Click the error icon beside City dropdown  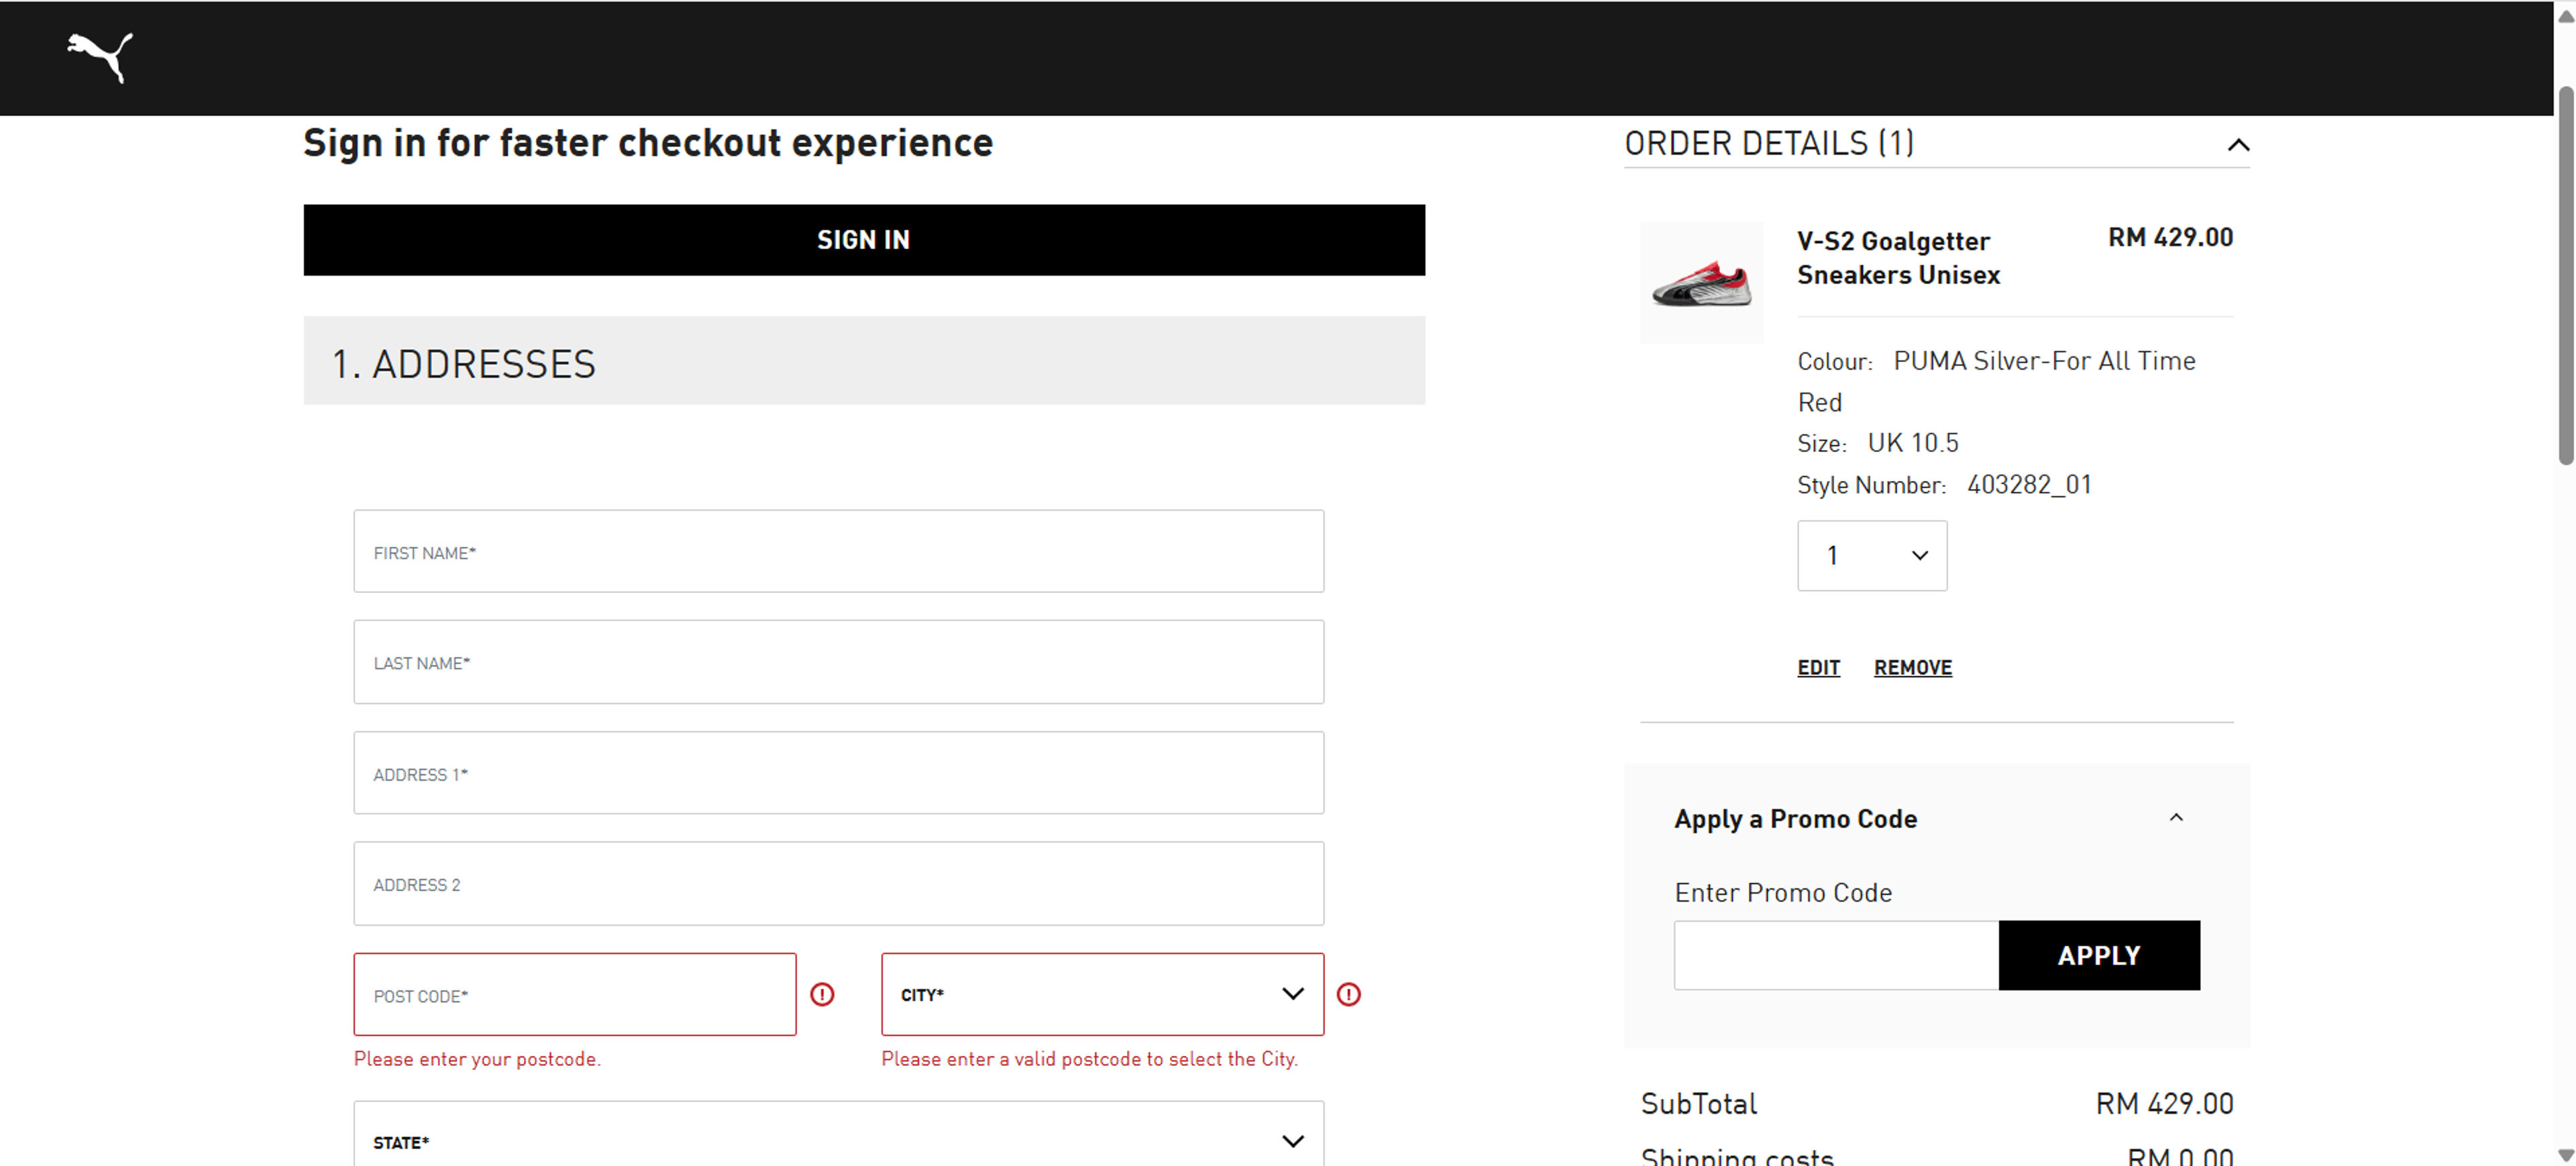click(1349, 994)
